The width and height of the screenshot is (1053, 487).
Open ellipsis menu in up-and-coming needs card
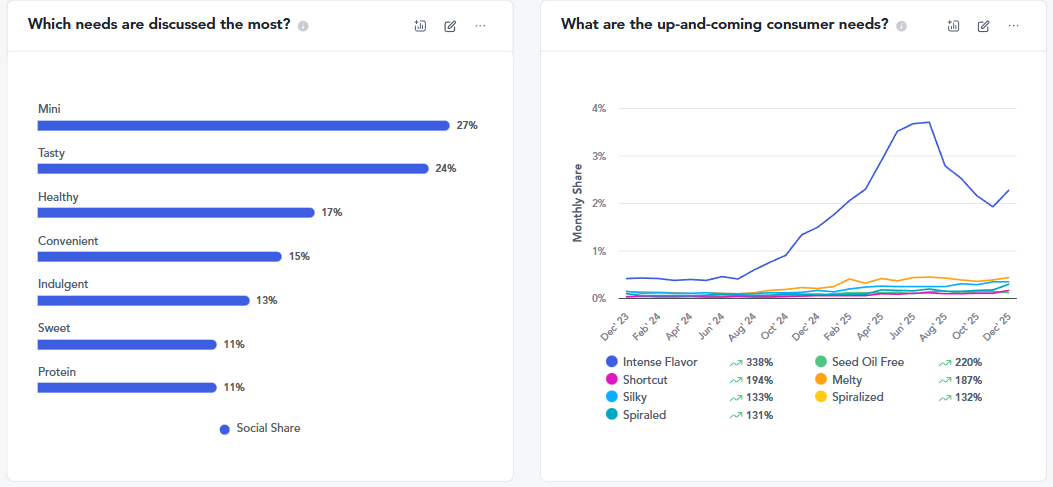pyautogui.click(x=1014, y=26)
